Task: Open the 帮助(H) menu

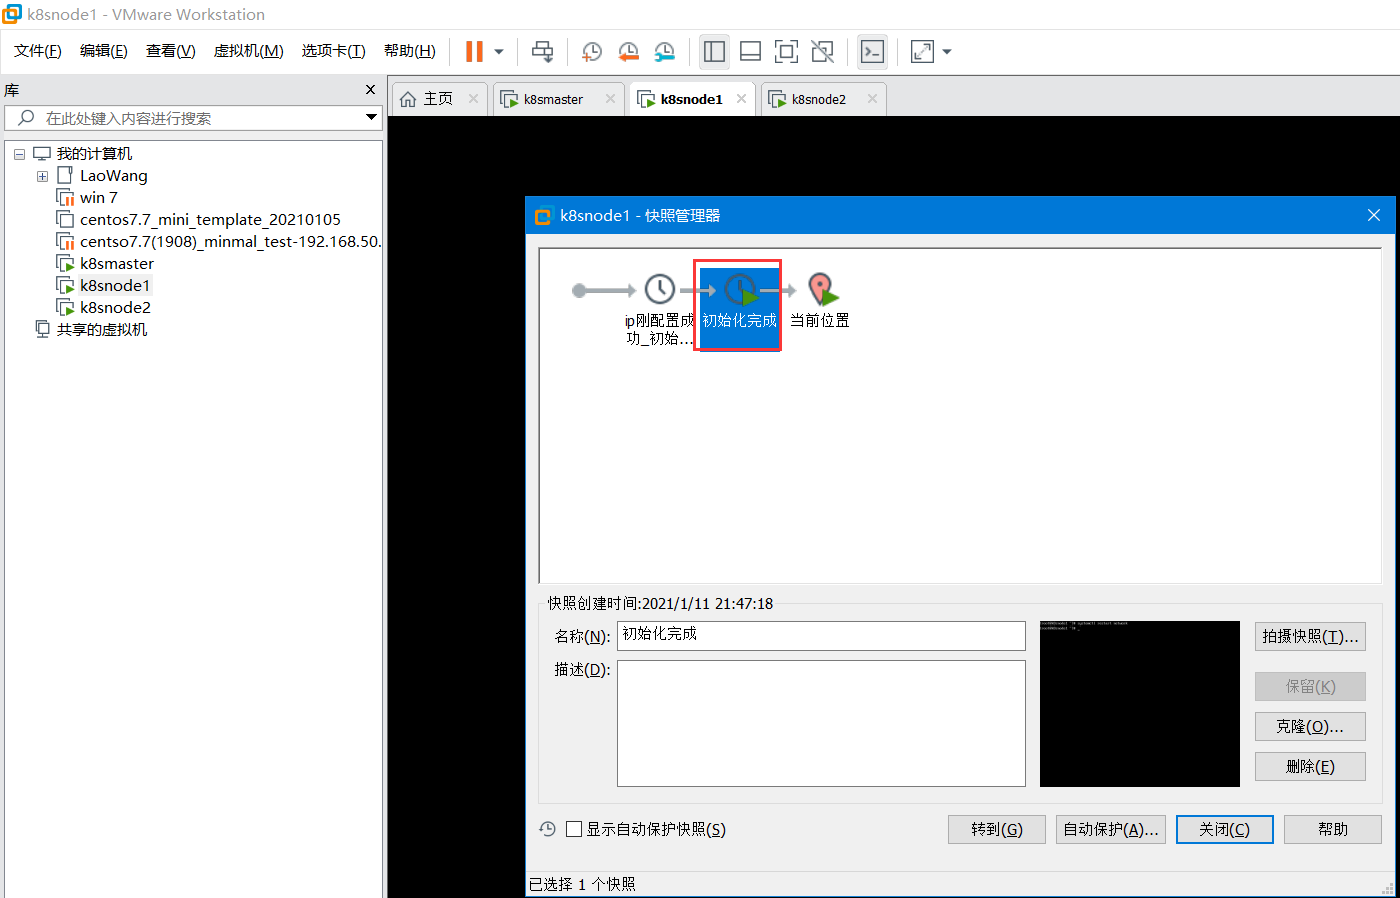Action: pos(410,51)
